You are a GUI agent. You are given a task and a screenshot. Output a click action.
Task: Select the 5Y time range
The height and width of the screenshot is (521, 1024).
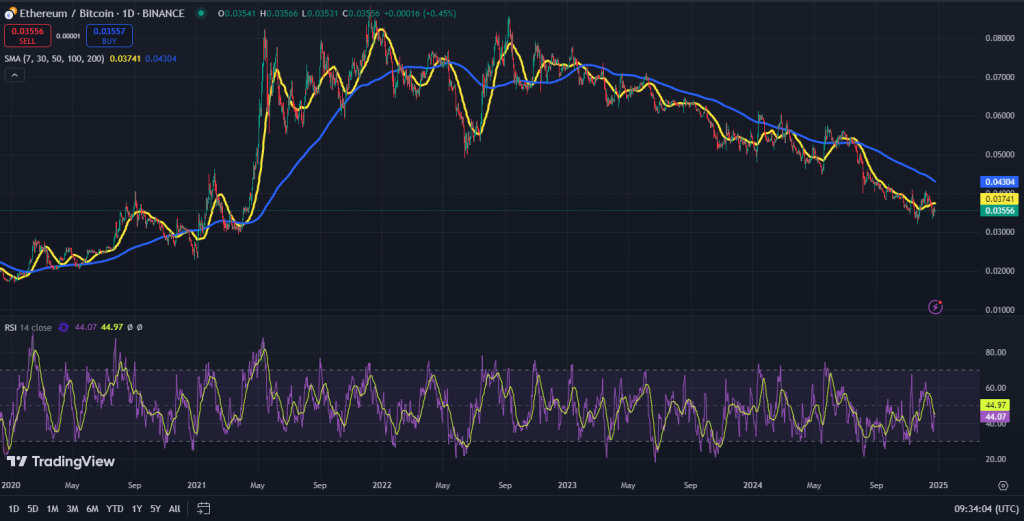point(155,509)
